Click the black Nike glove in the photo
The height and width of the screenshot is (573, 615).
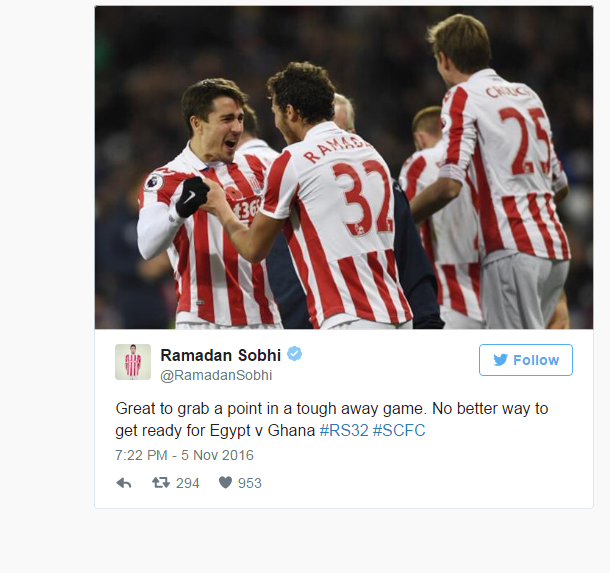192,196
